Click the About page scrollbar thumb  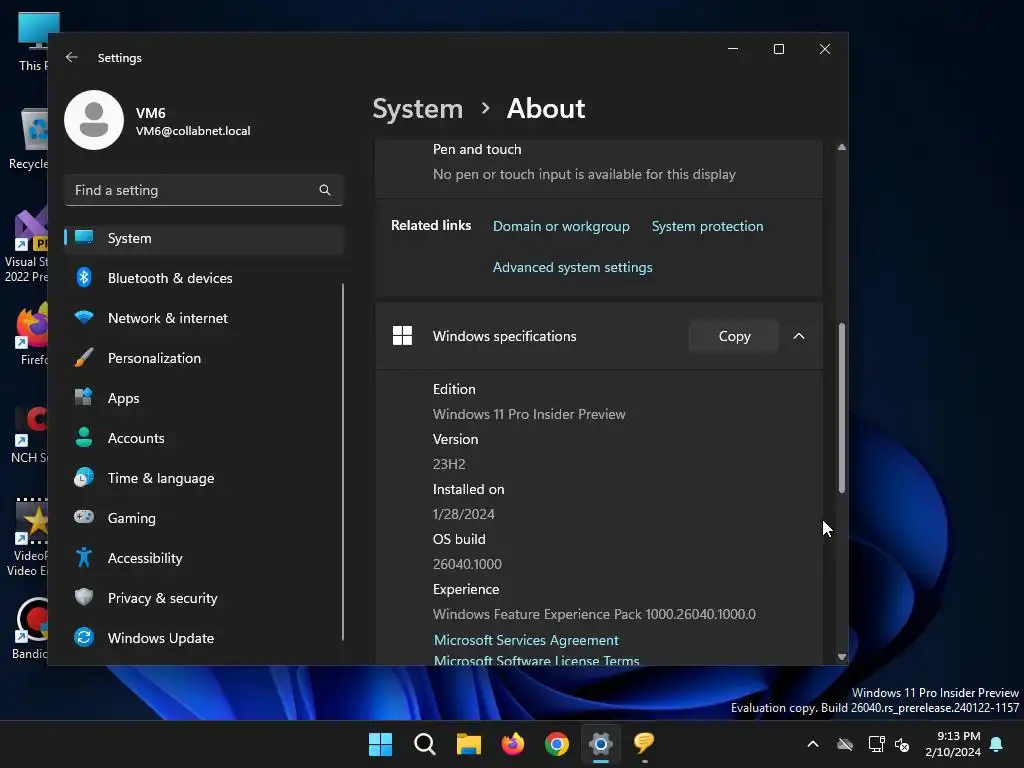842,408
